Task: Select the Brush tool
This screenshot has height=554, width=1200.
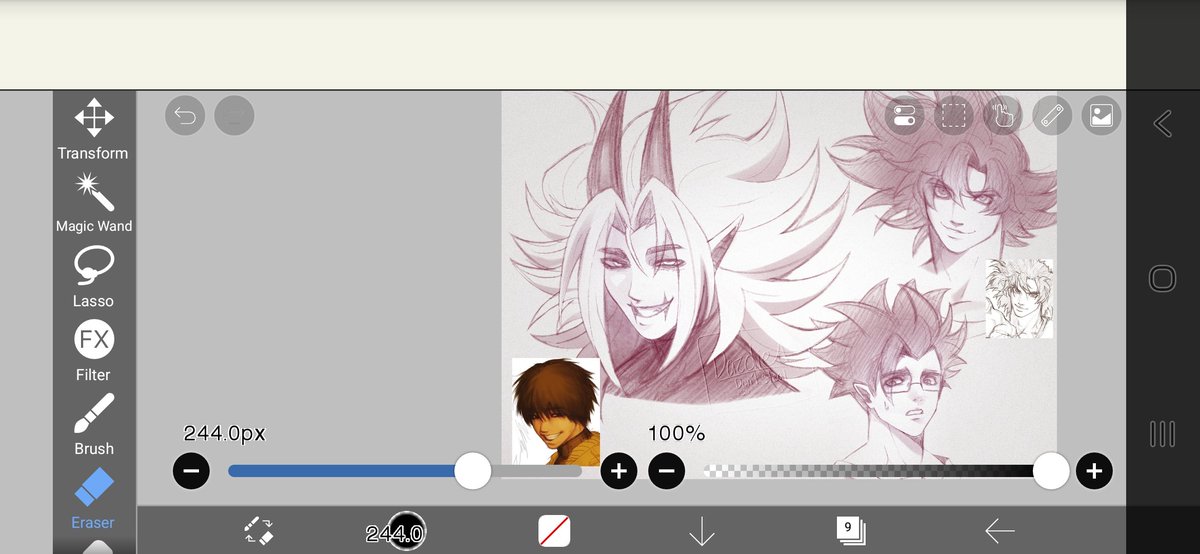Action: 93,425
